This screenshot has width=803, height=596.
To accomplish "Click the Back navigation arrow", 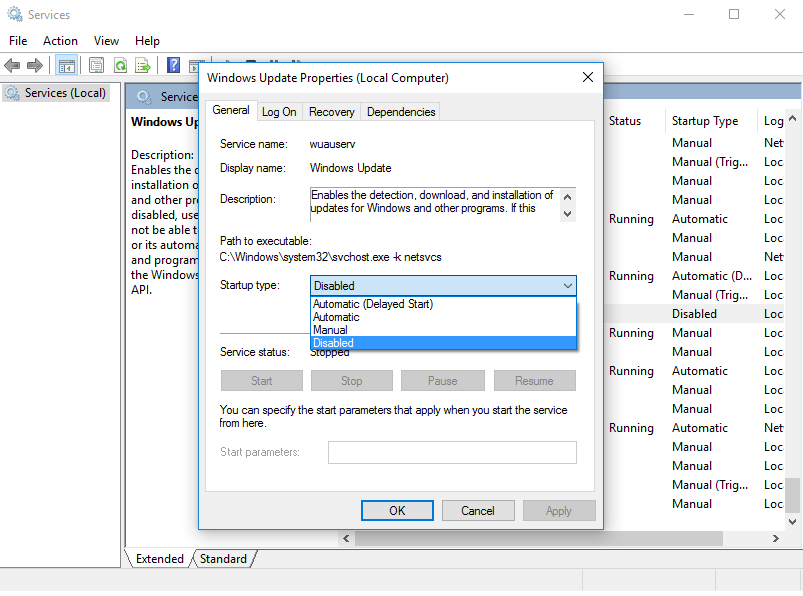I will (x=12, y=65).
